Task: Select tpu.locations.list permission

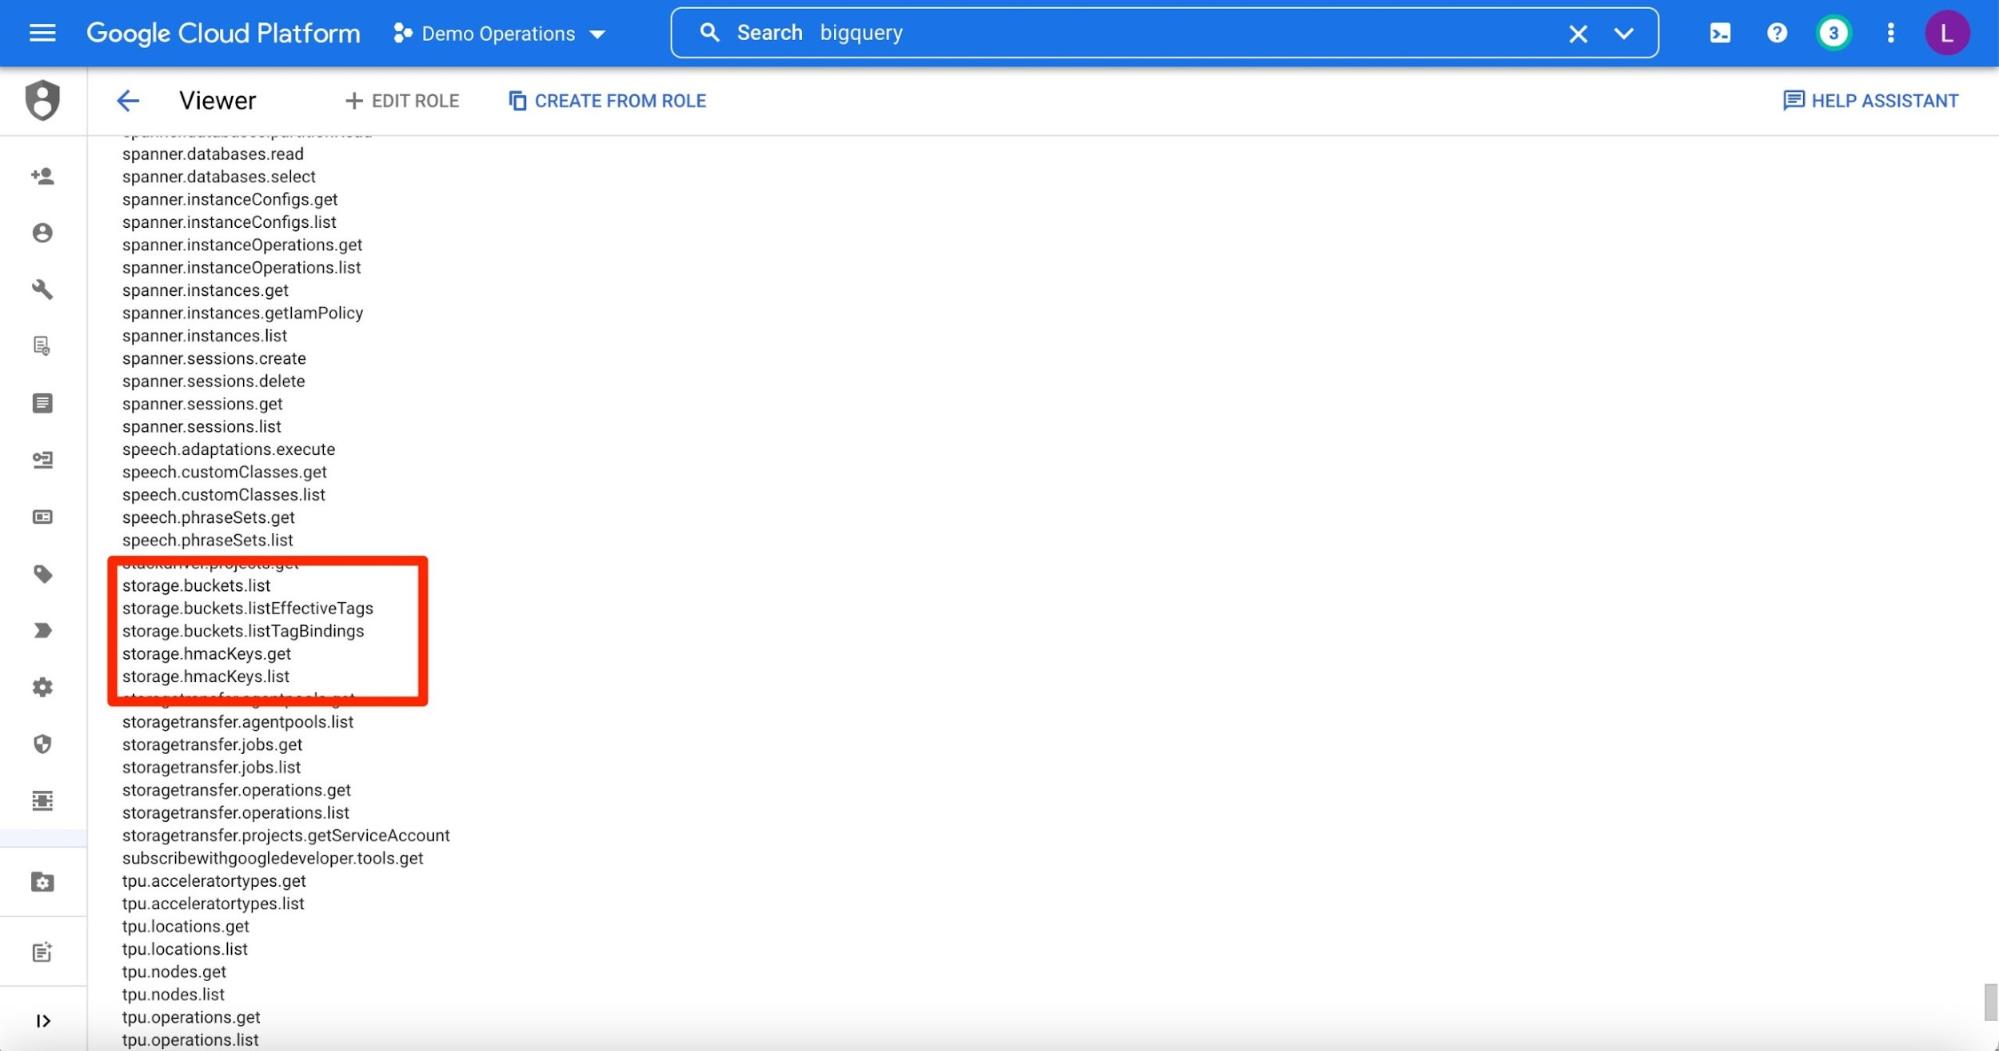Action: point(185,949)
